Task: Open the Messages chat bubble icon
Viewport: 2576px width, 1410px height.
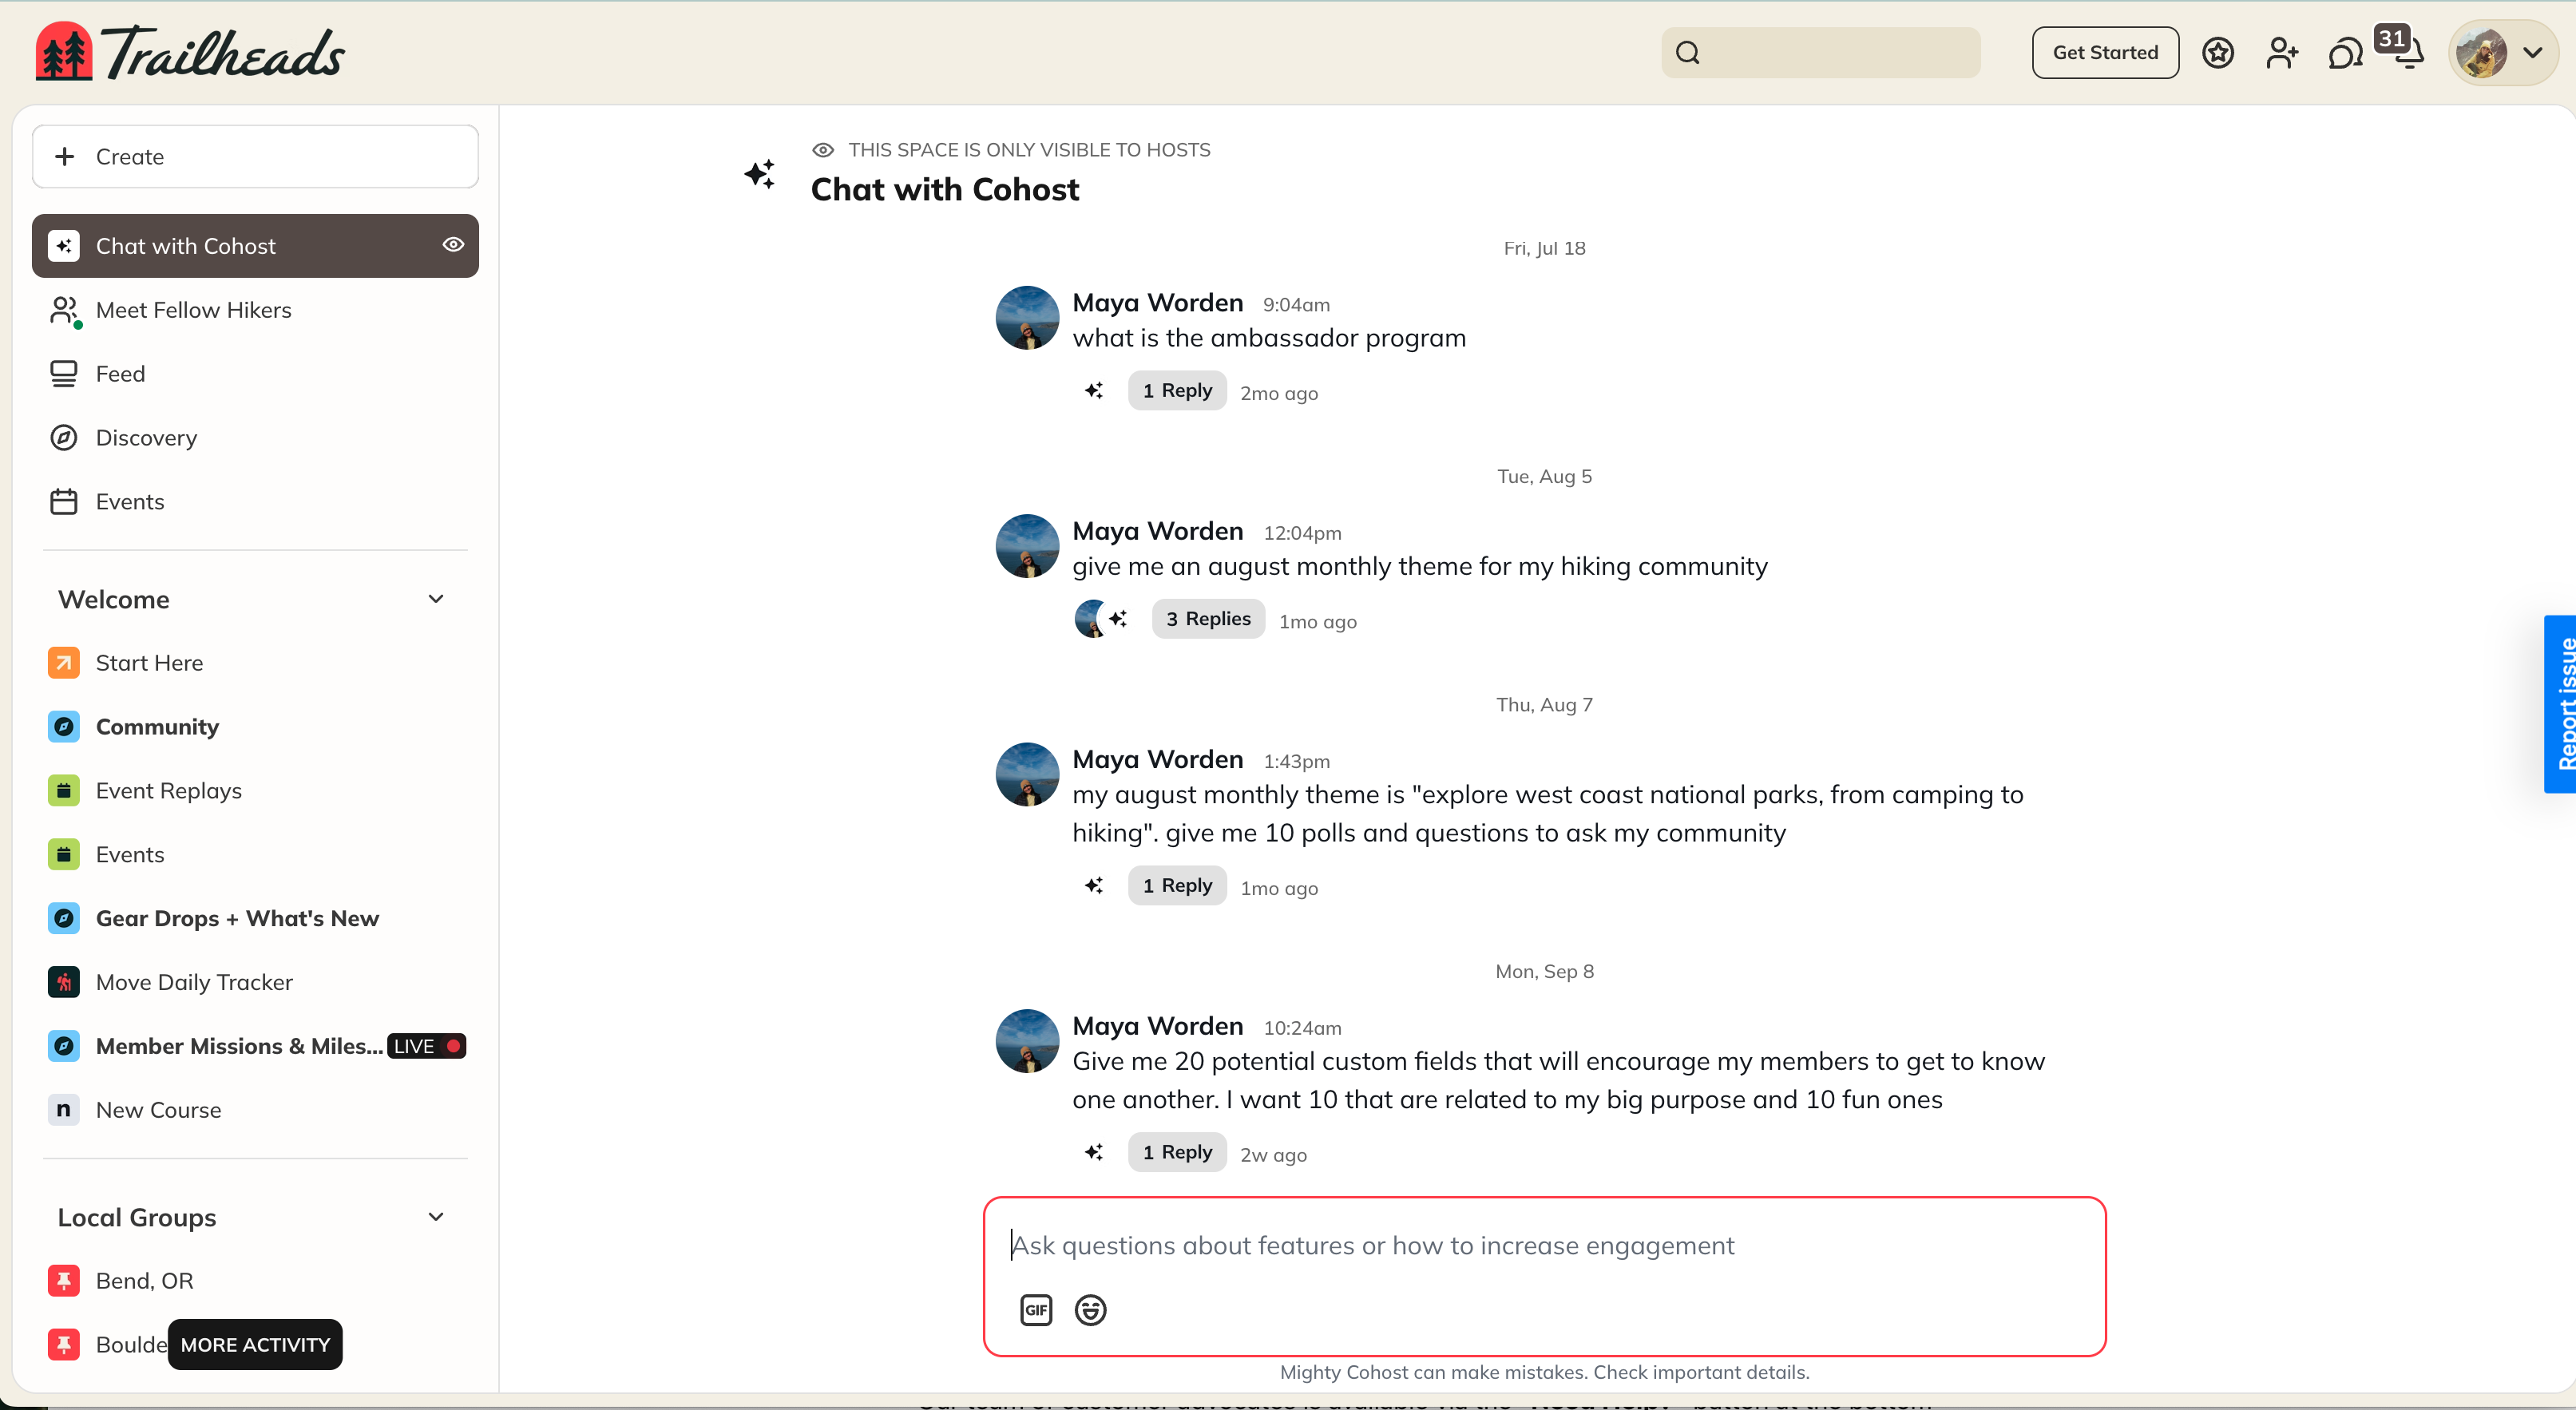Action: [x=2344, y=52]
